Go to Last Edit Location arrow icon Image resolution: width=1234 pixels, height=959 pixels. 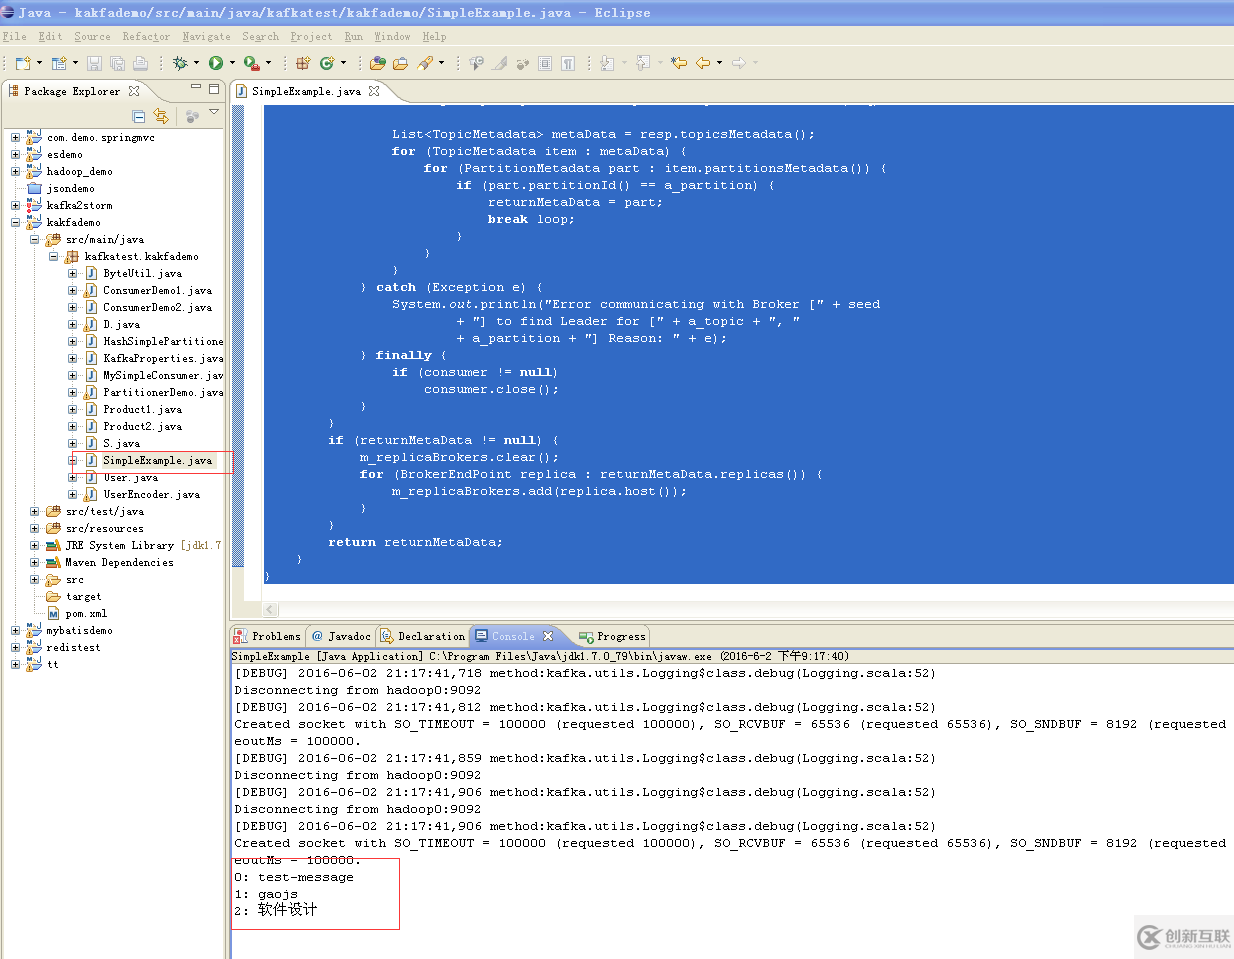tap(679, 63)
